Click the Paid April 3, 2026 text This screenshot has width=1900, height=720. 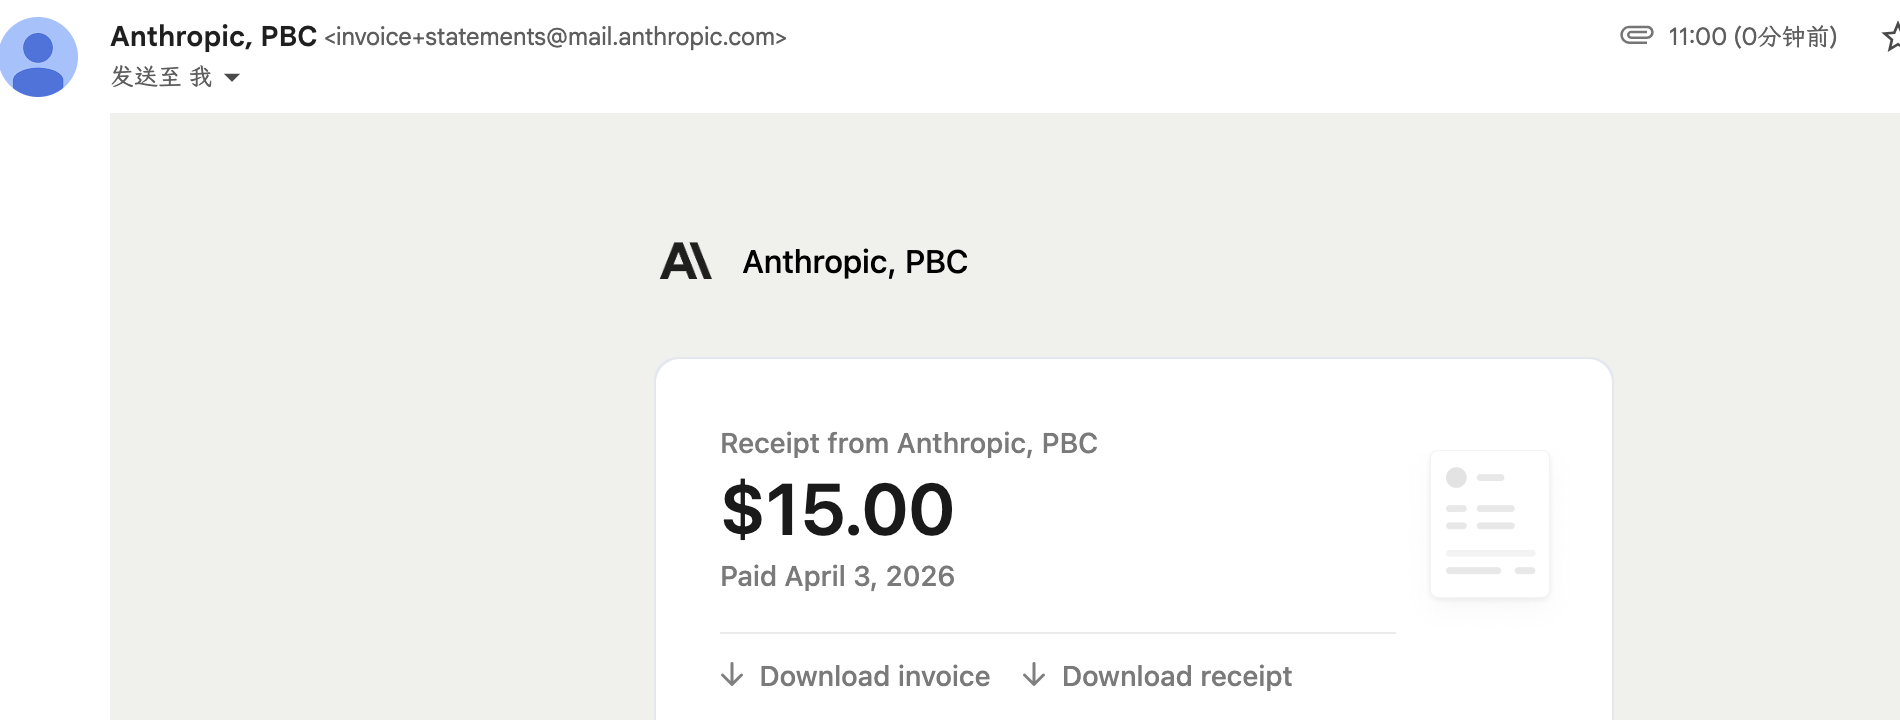837,576
